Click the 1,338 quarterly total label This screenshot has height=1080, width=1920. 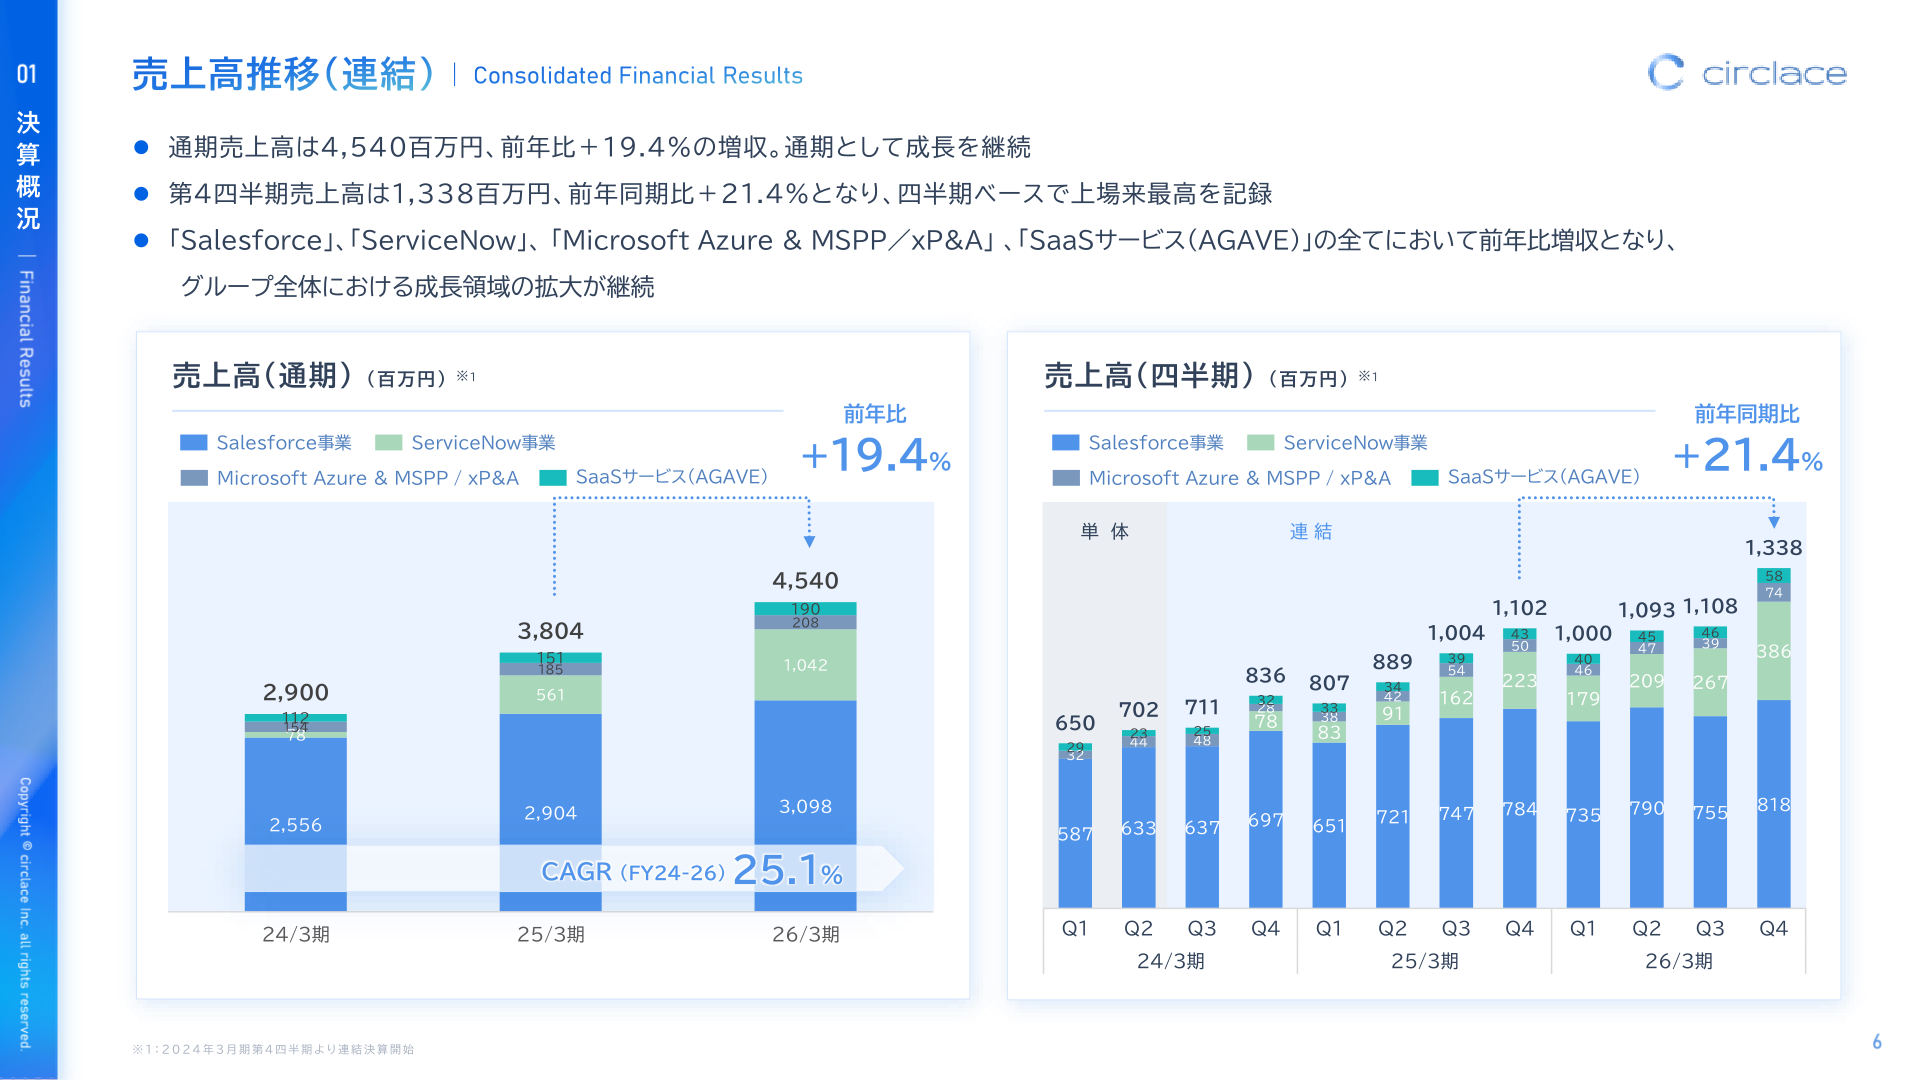coord(1773,548)
